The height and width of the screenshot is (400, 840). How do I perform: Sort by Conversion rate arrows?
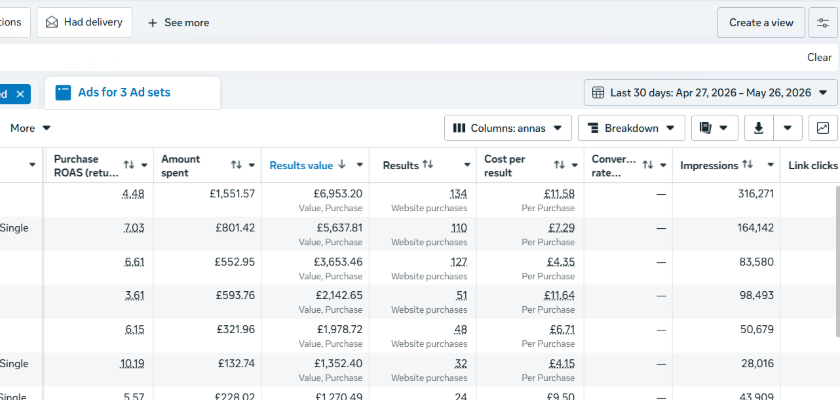click(x=648, y=165)
